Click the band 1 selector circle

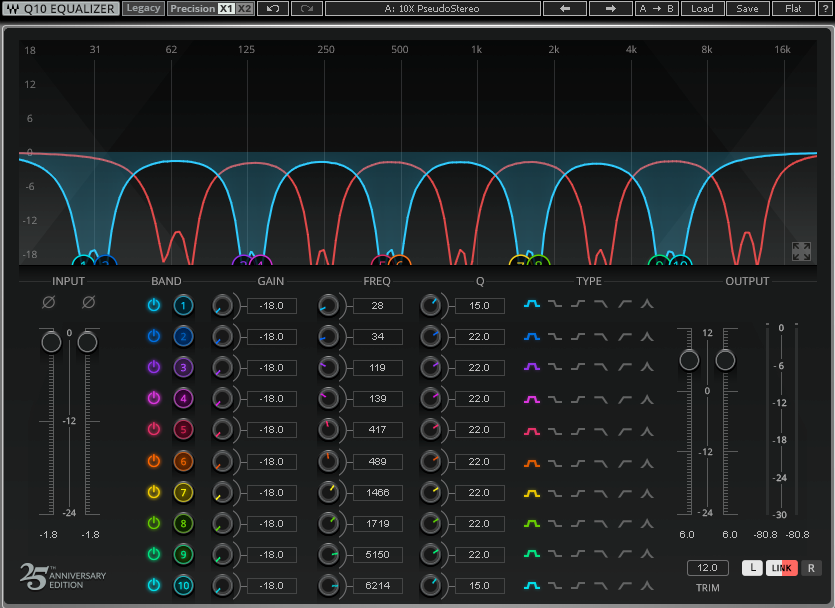(183, 306)
